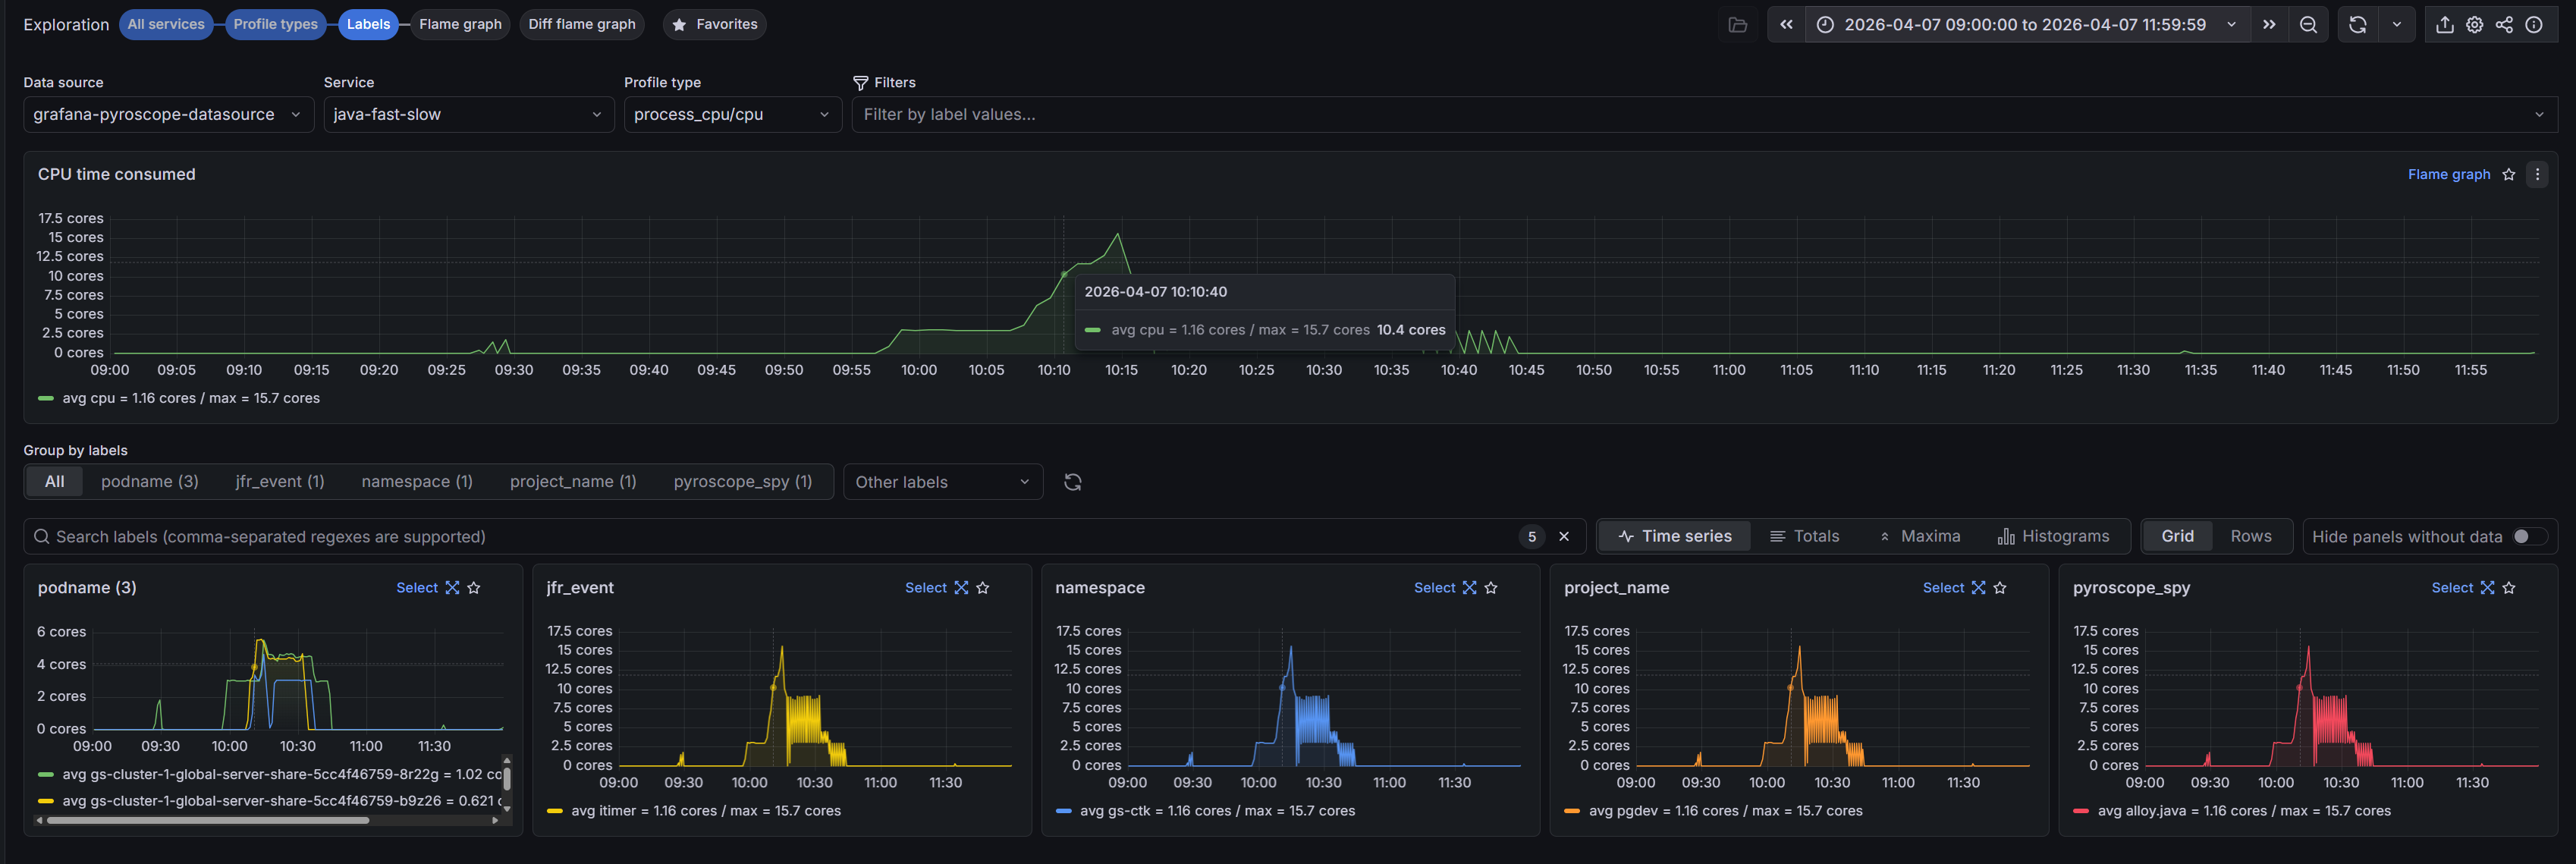Screen dimensions: 2576x864
Task: Go to Labels exploration step
Action: pyautogui.click(x=369, y=25)
